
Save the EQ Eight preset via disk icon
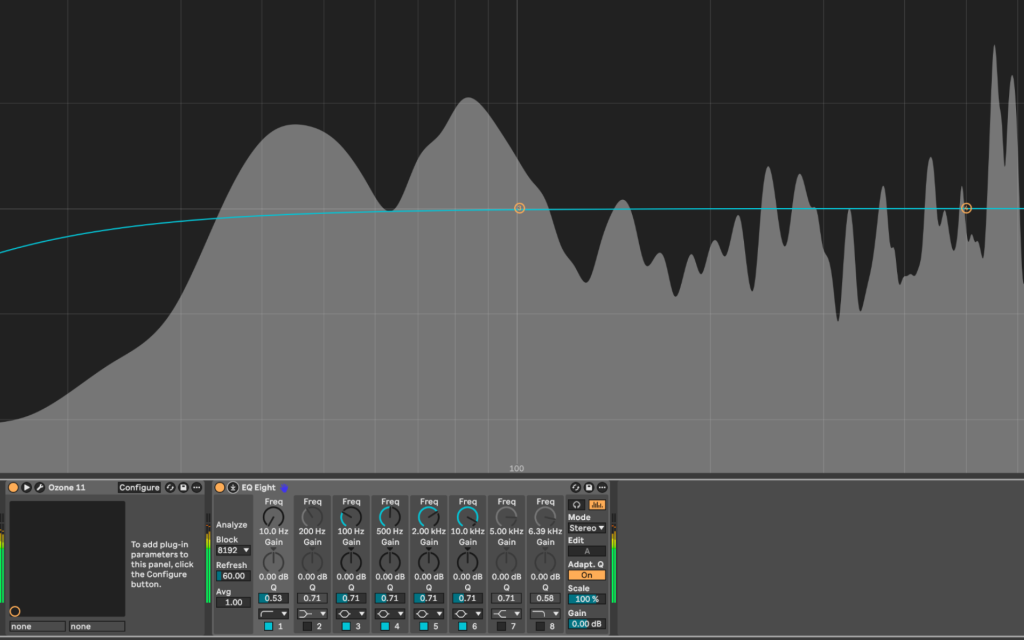click(589, 488)
